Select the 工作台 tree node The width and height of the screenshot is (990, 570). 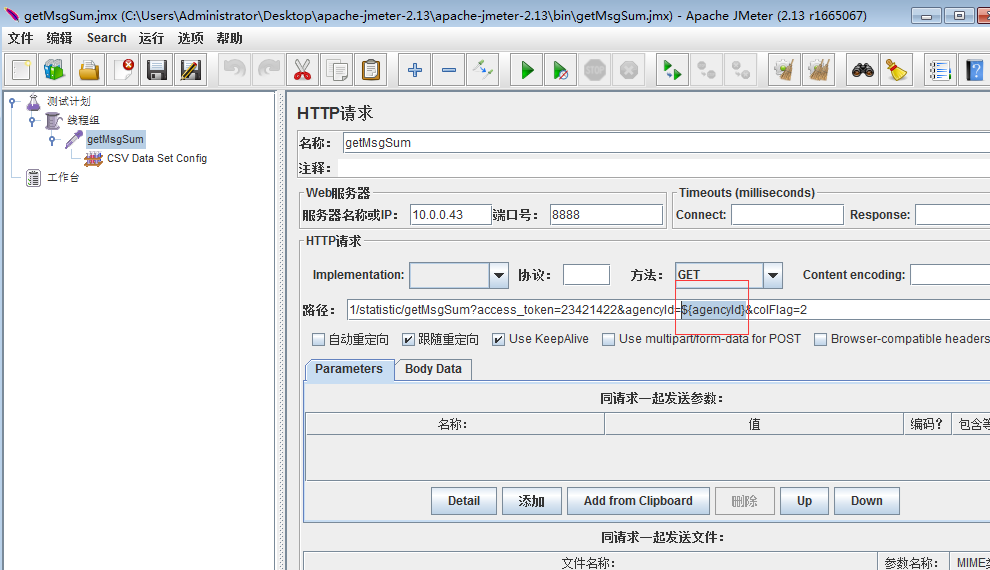(x=63, y=177)
